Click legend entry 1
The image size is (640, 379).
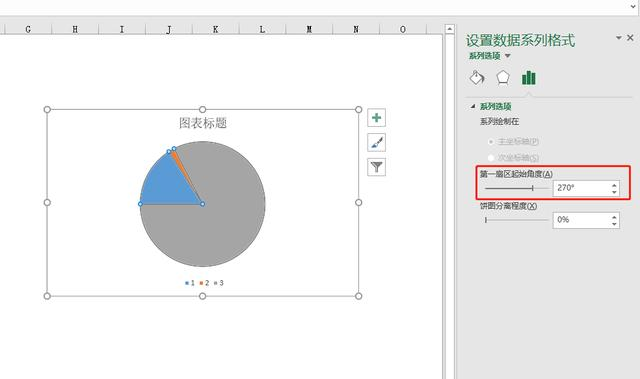[189, 283]
